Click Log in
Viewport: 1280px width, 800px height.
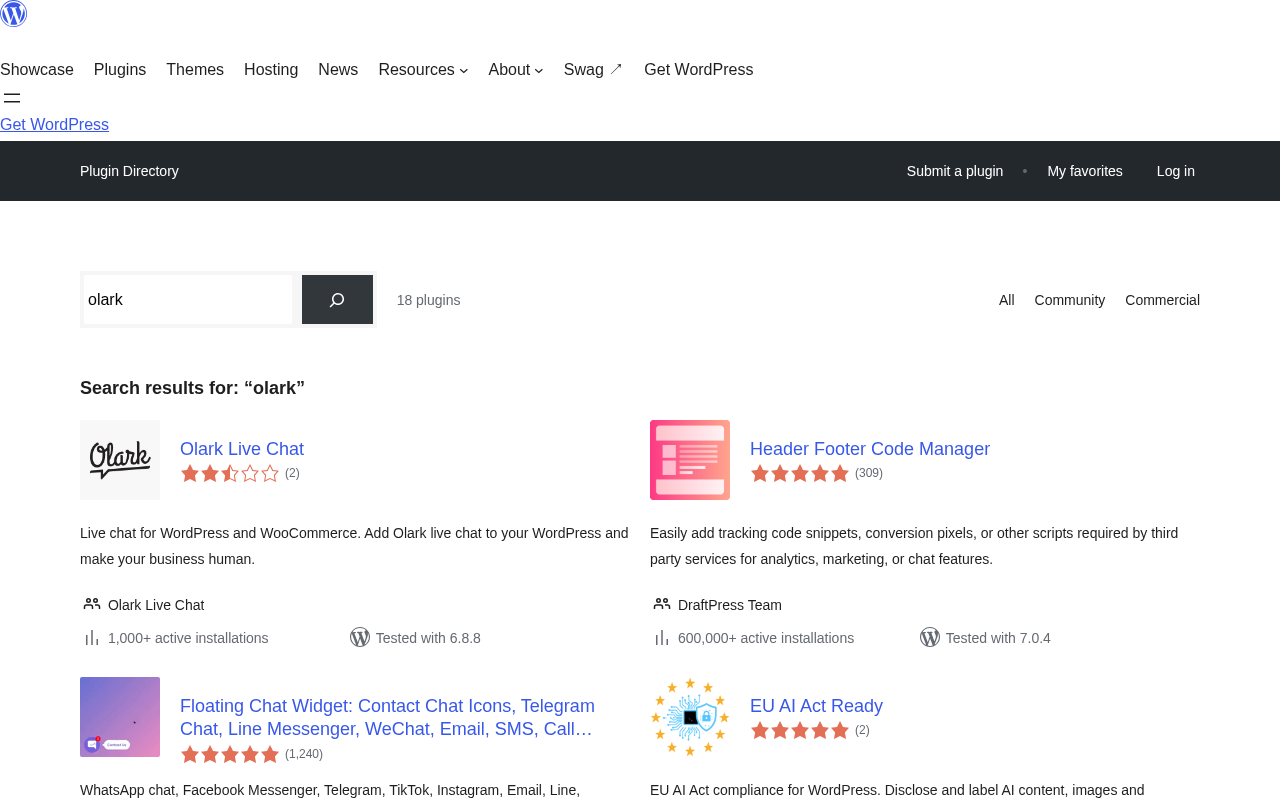click(1176, 171)
